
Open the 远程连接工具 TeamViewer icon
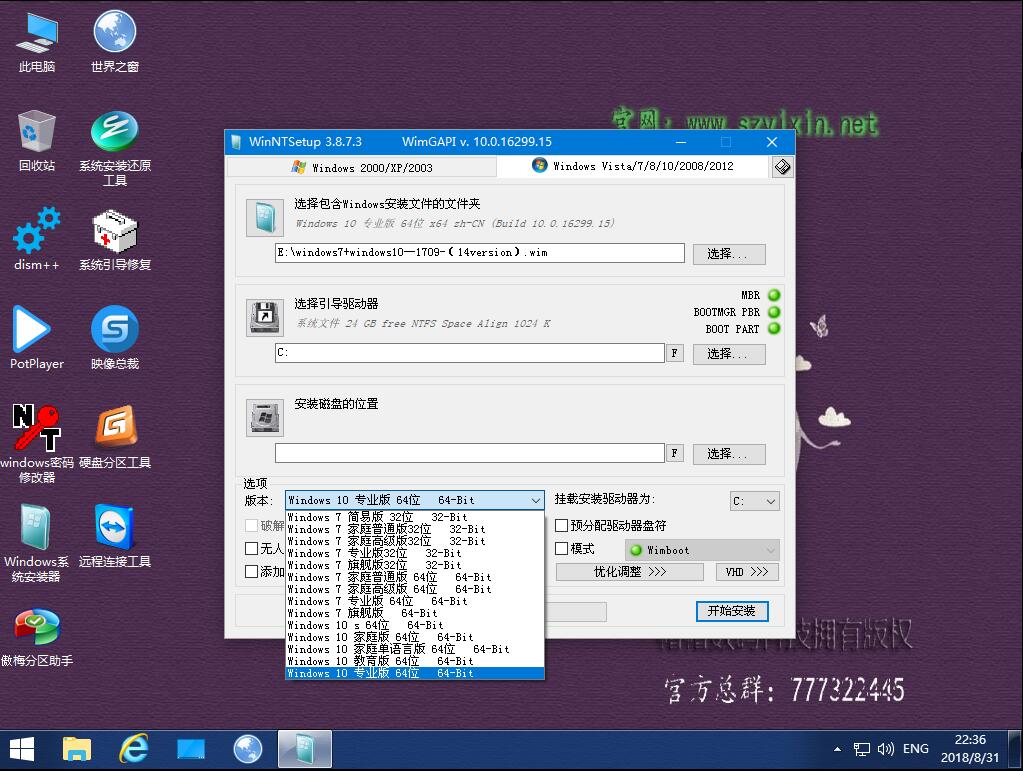coord(115,536)
